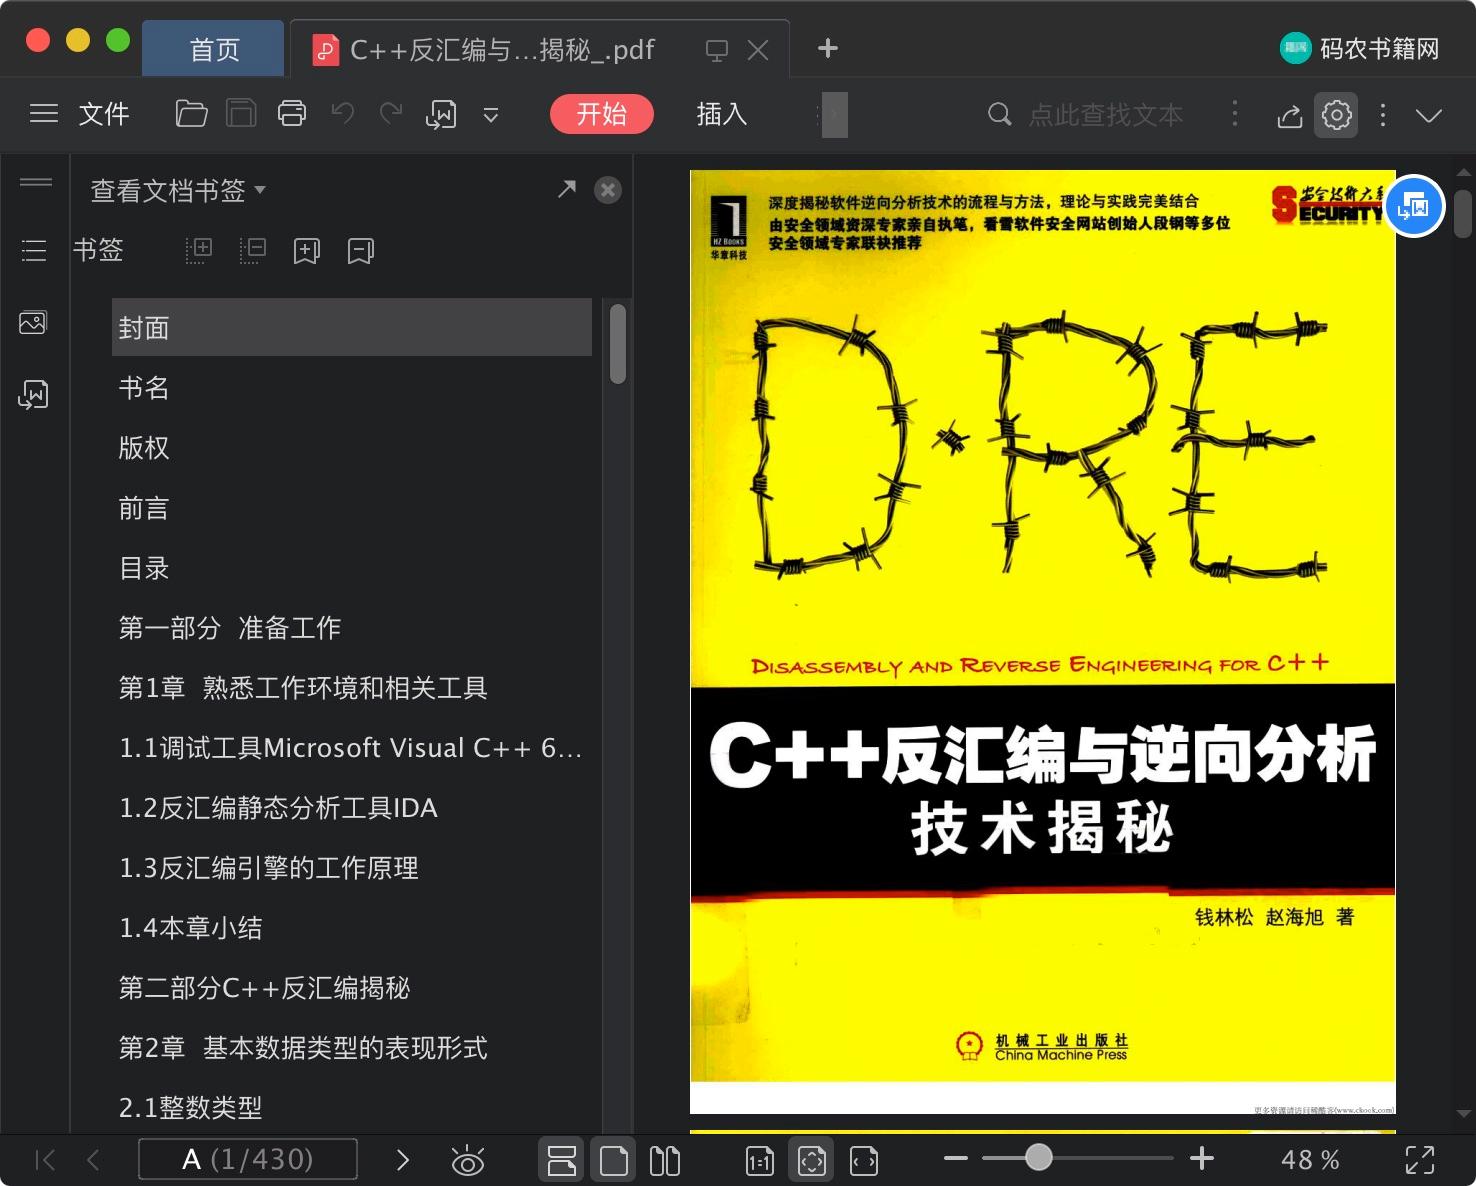
Task: Click the bookmarks panel scrollbar thumb
Action: (618, 343)
